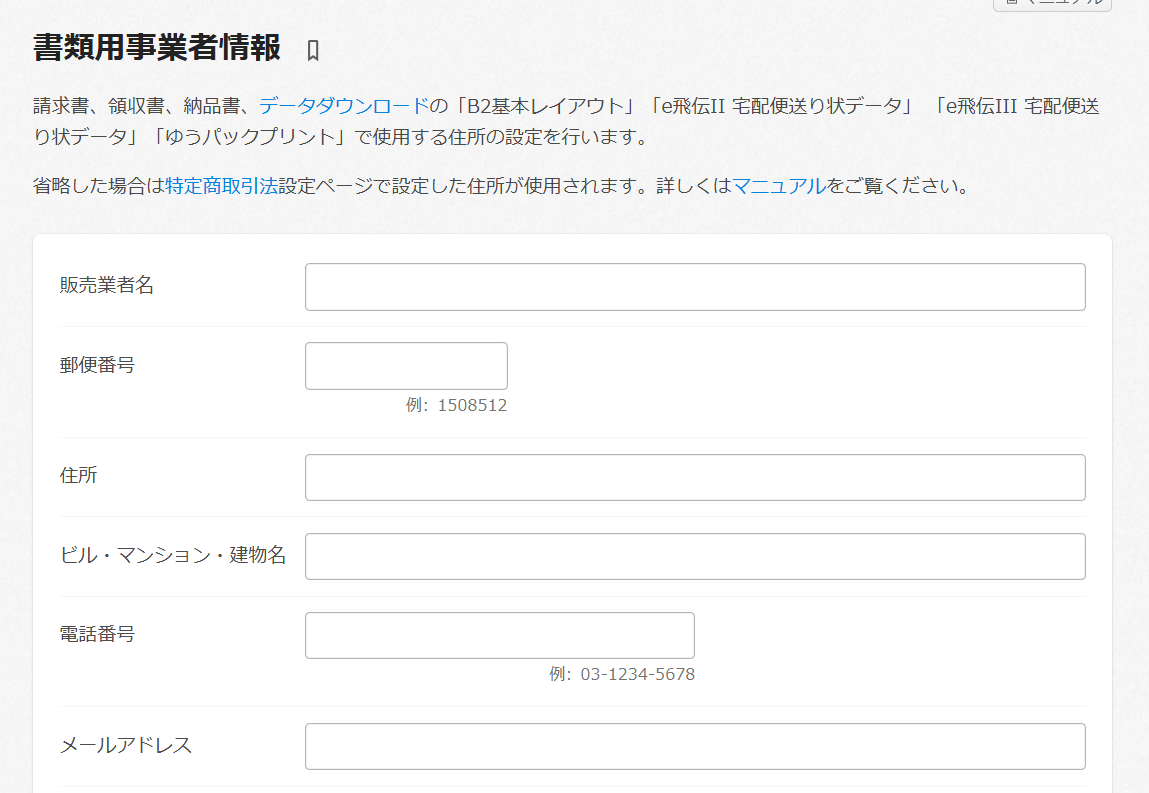Click the 郵便番号 label text

click(97, 365)
